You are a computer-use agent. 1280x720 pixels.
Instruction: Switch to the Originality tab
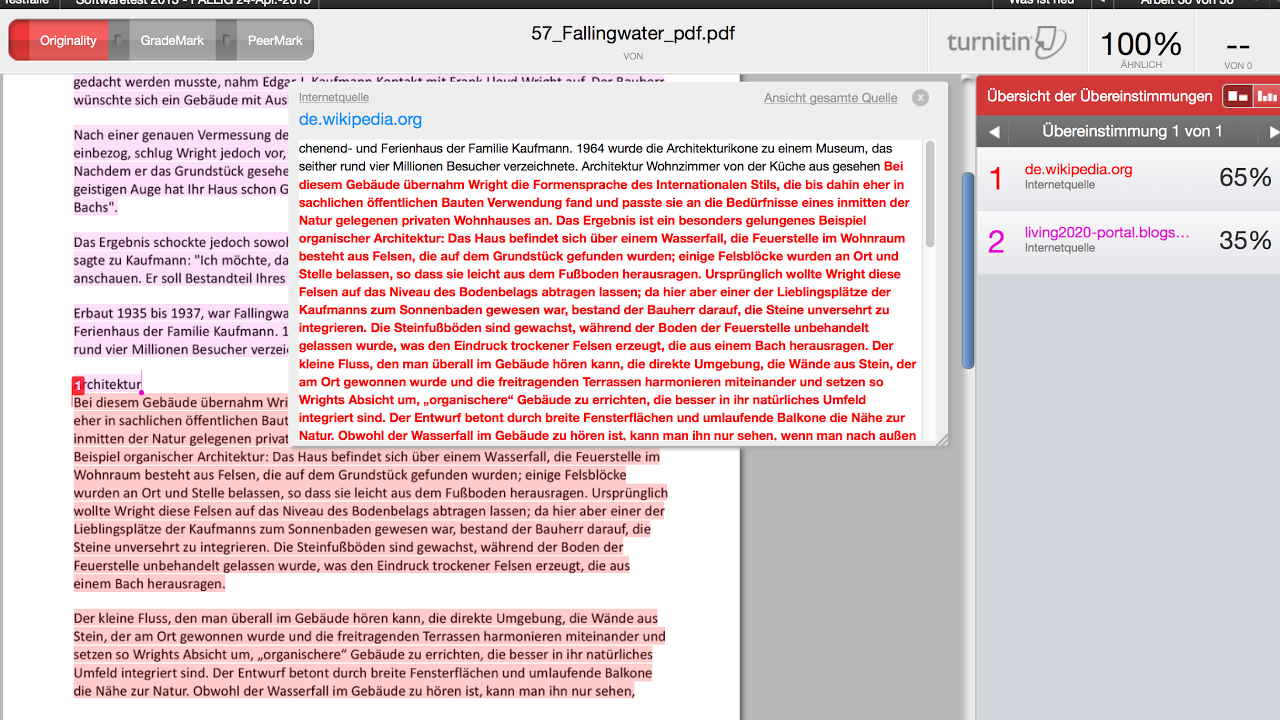point(62,40)
